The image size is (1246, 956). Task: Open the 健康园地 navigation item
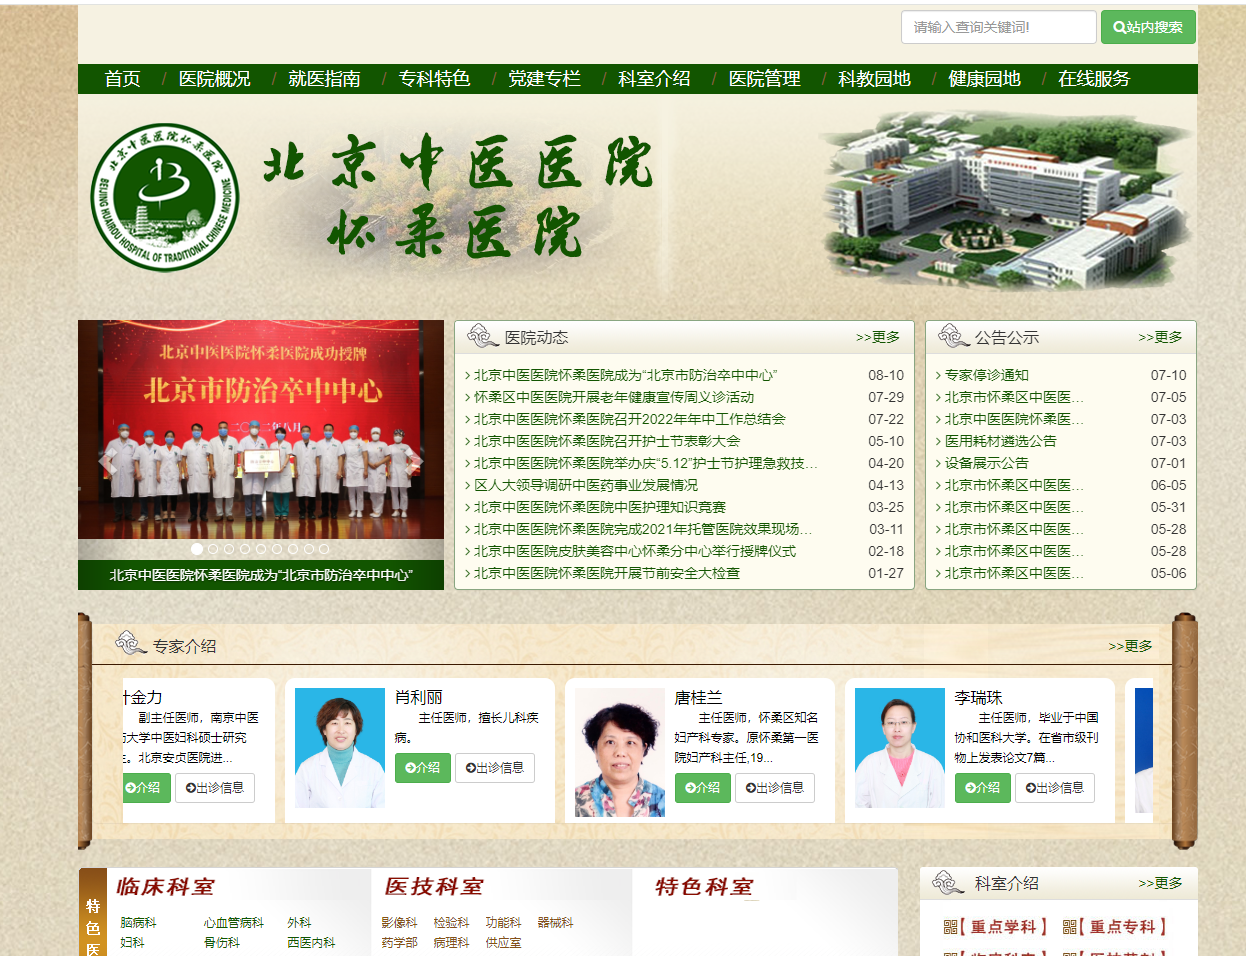[984, 79]
